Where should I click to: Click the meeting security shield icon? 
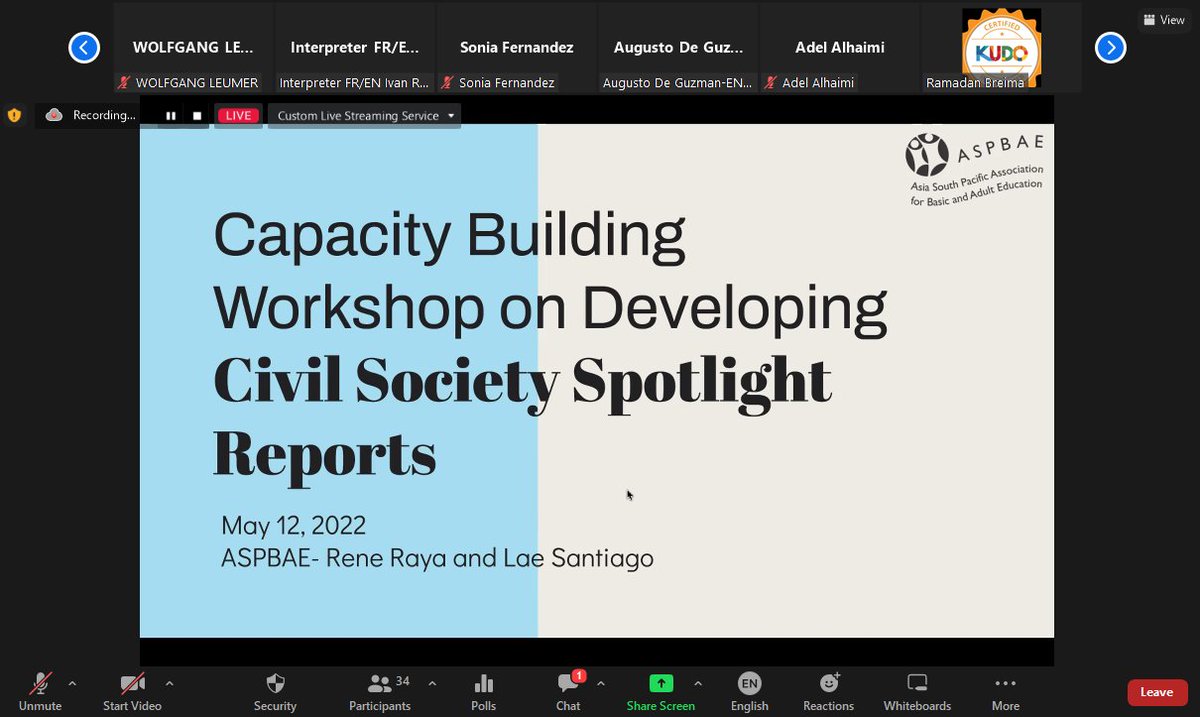pos(14,115)
